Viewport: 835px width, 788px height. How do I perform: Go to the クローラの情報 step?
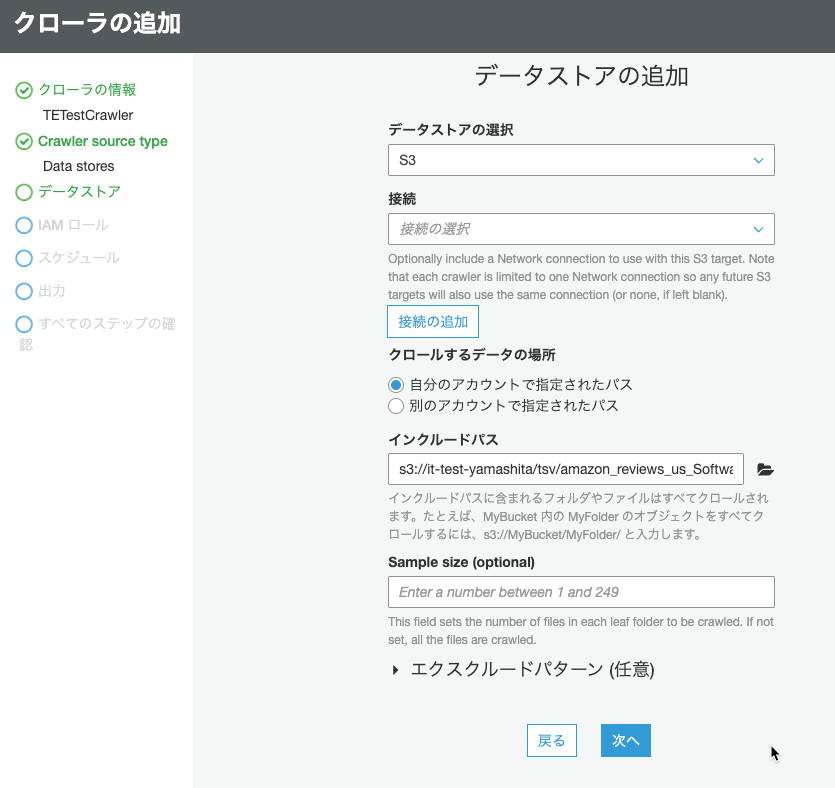click(x=87, y=89)
